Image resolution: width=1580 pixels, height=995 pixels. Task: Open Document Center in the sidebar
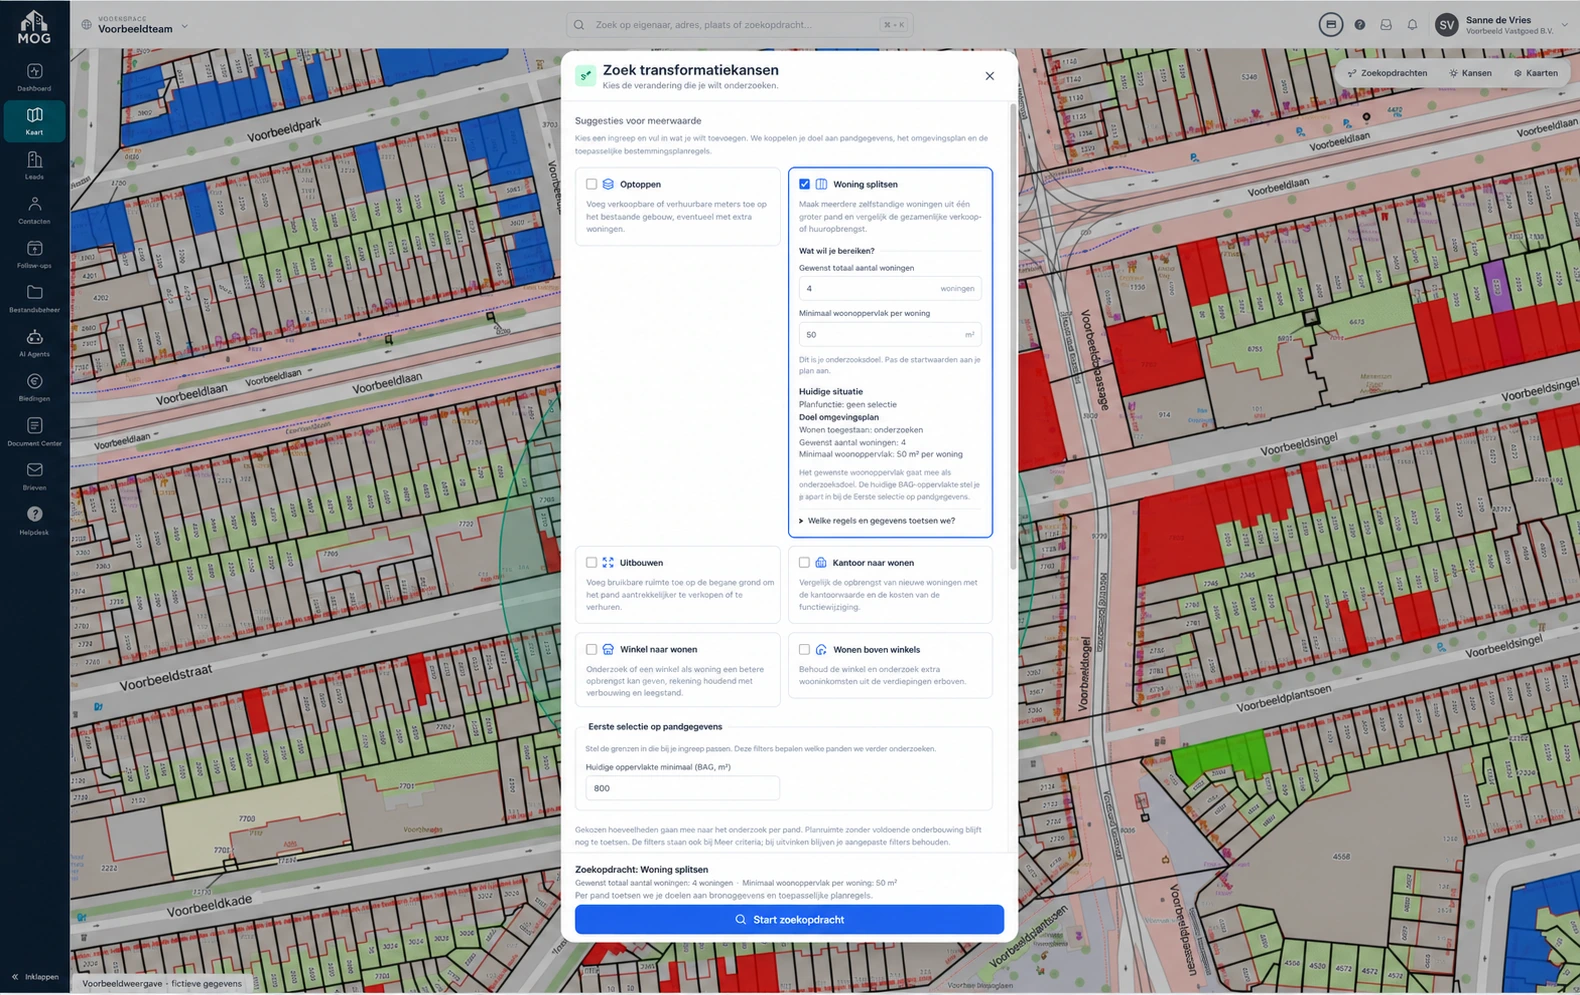pyautogui.click(x=34, y=432)
